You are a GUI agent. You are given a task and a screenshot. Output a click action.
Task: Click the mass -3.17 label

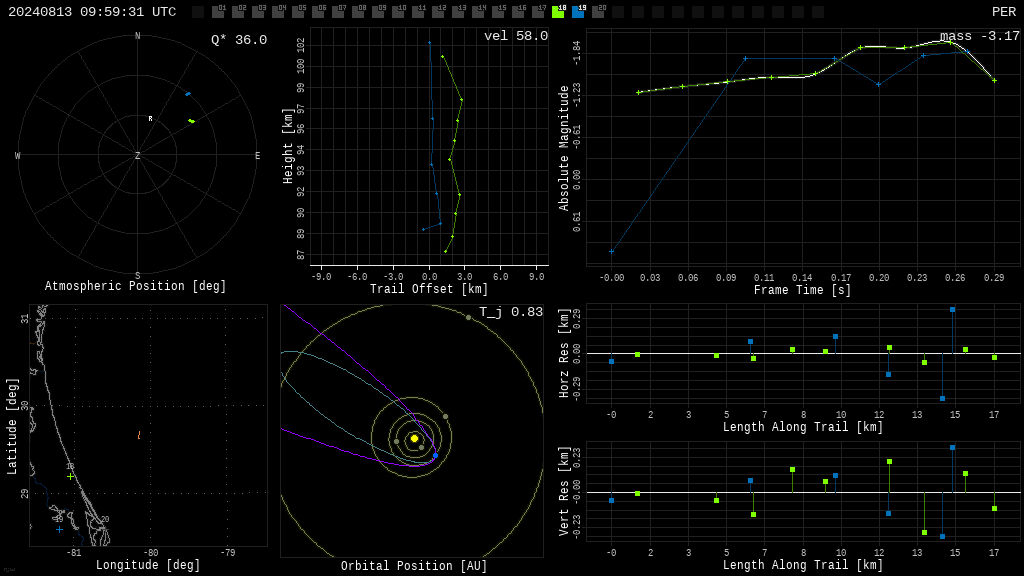coord(980,36)
